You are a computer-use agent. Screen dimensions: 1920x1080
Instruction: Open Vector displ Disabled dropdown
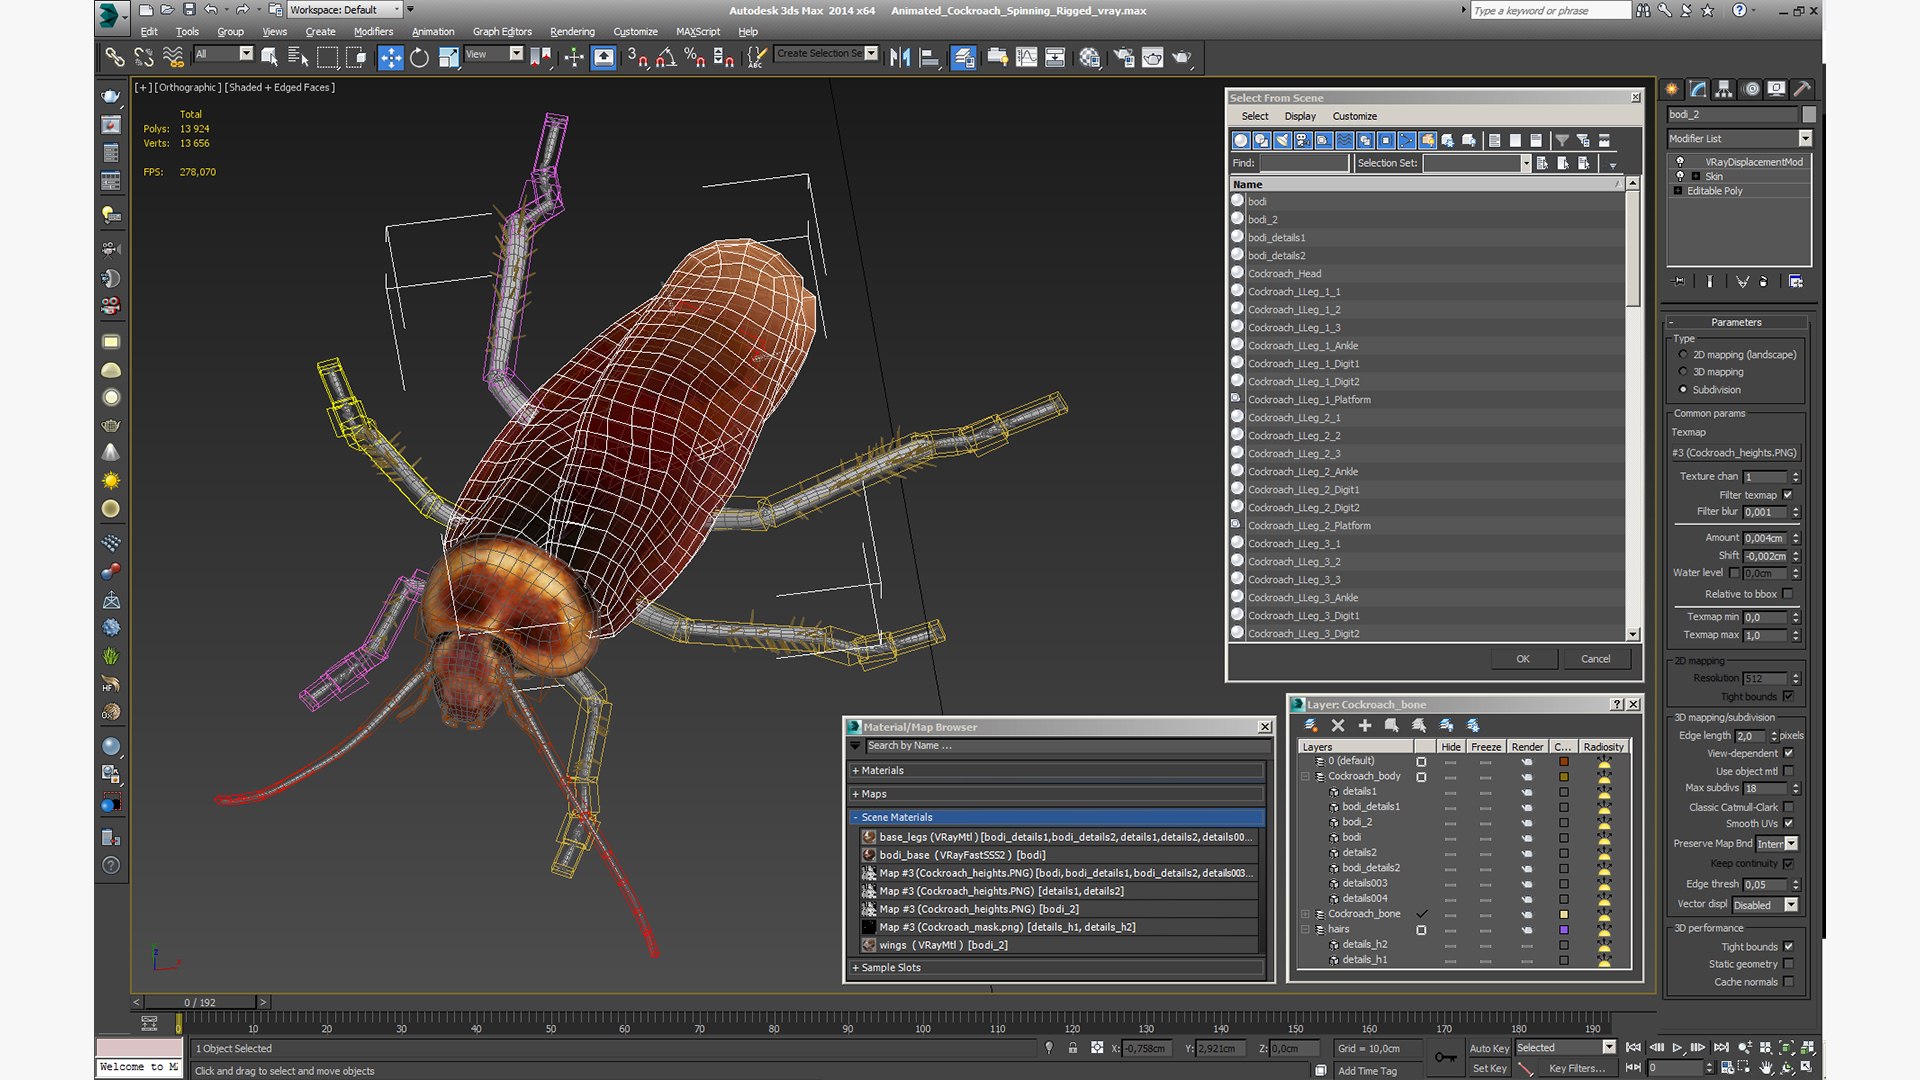point(1765,905)
